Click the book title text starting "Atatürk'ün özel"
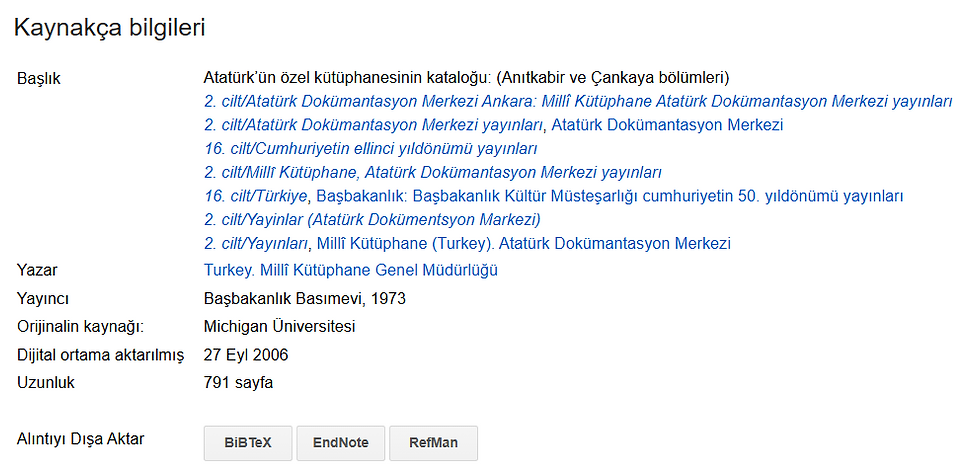Screen dimensions: 980x472 pyautogui.click(x=466, y=77)
